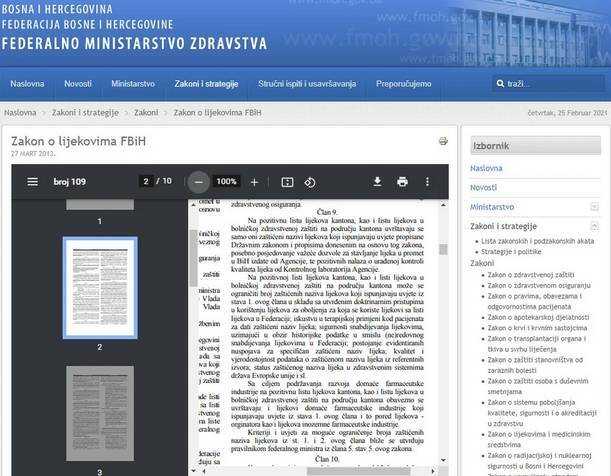Open Lista zakonskih i podzakonskih akata

point(537,241)
